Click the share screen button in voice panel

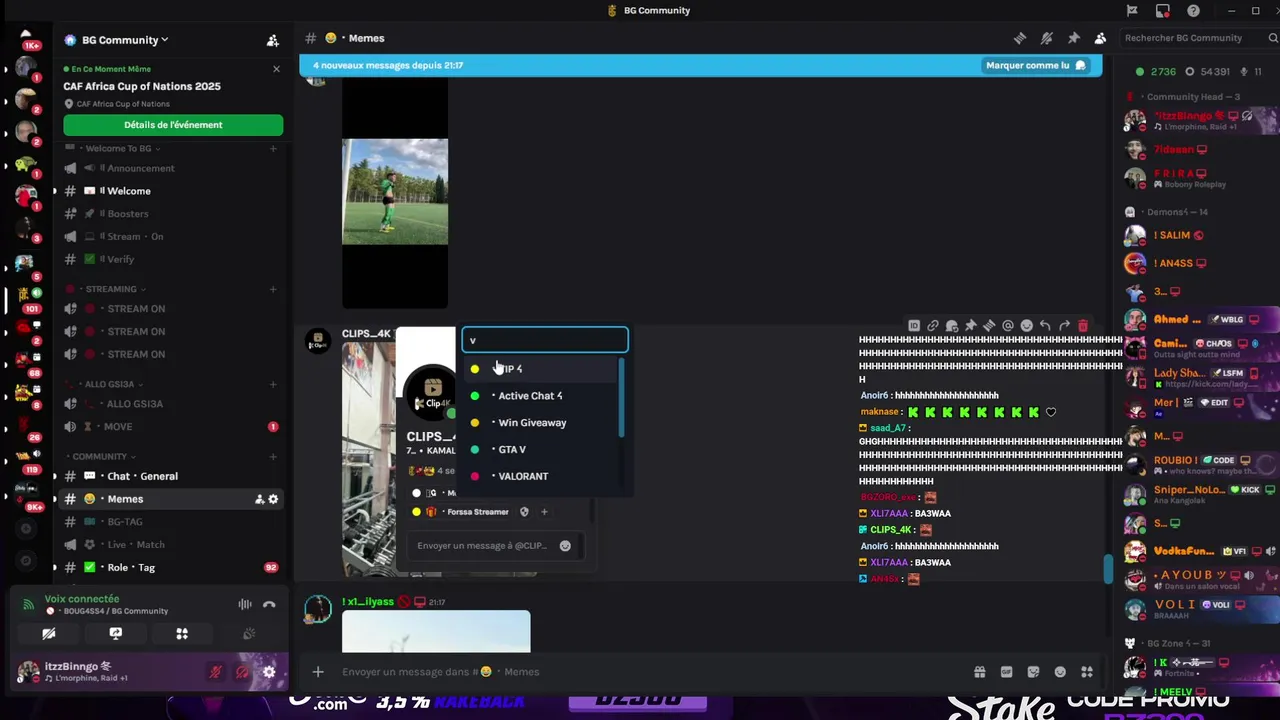pyautogui.click(x=115, y=634)
